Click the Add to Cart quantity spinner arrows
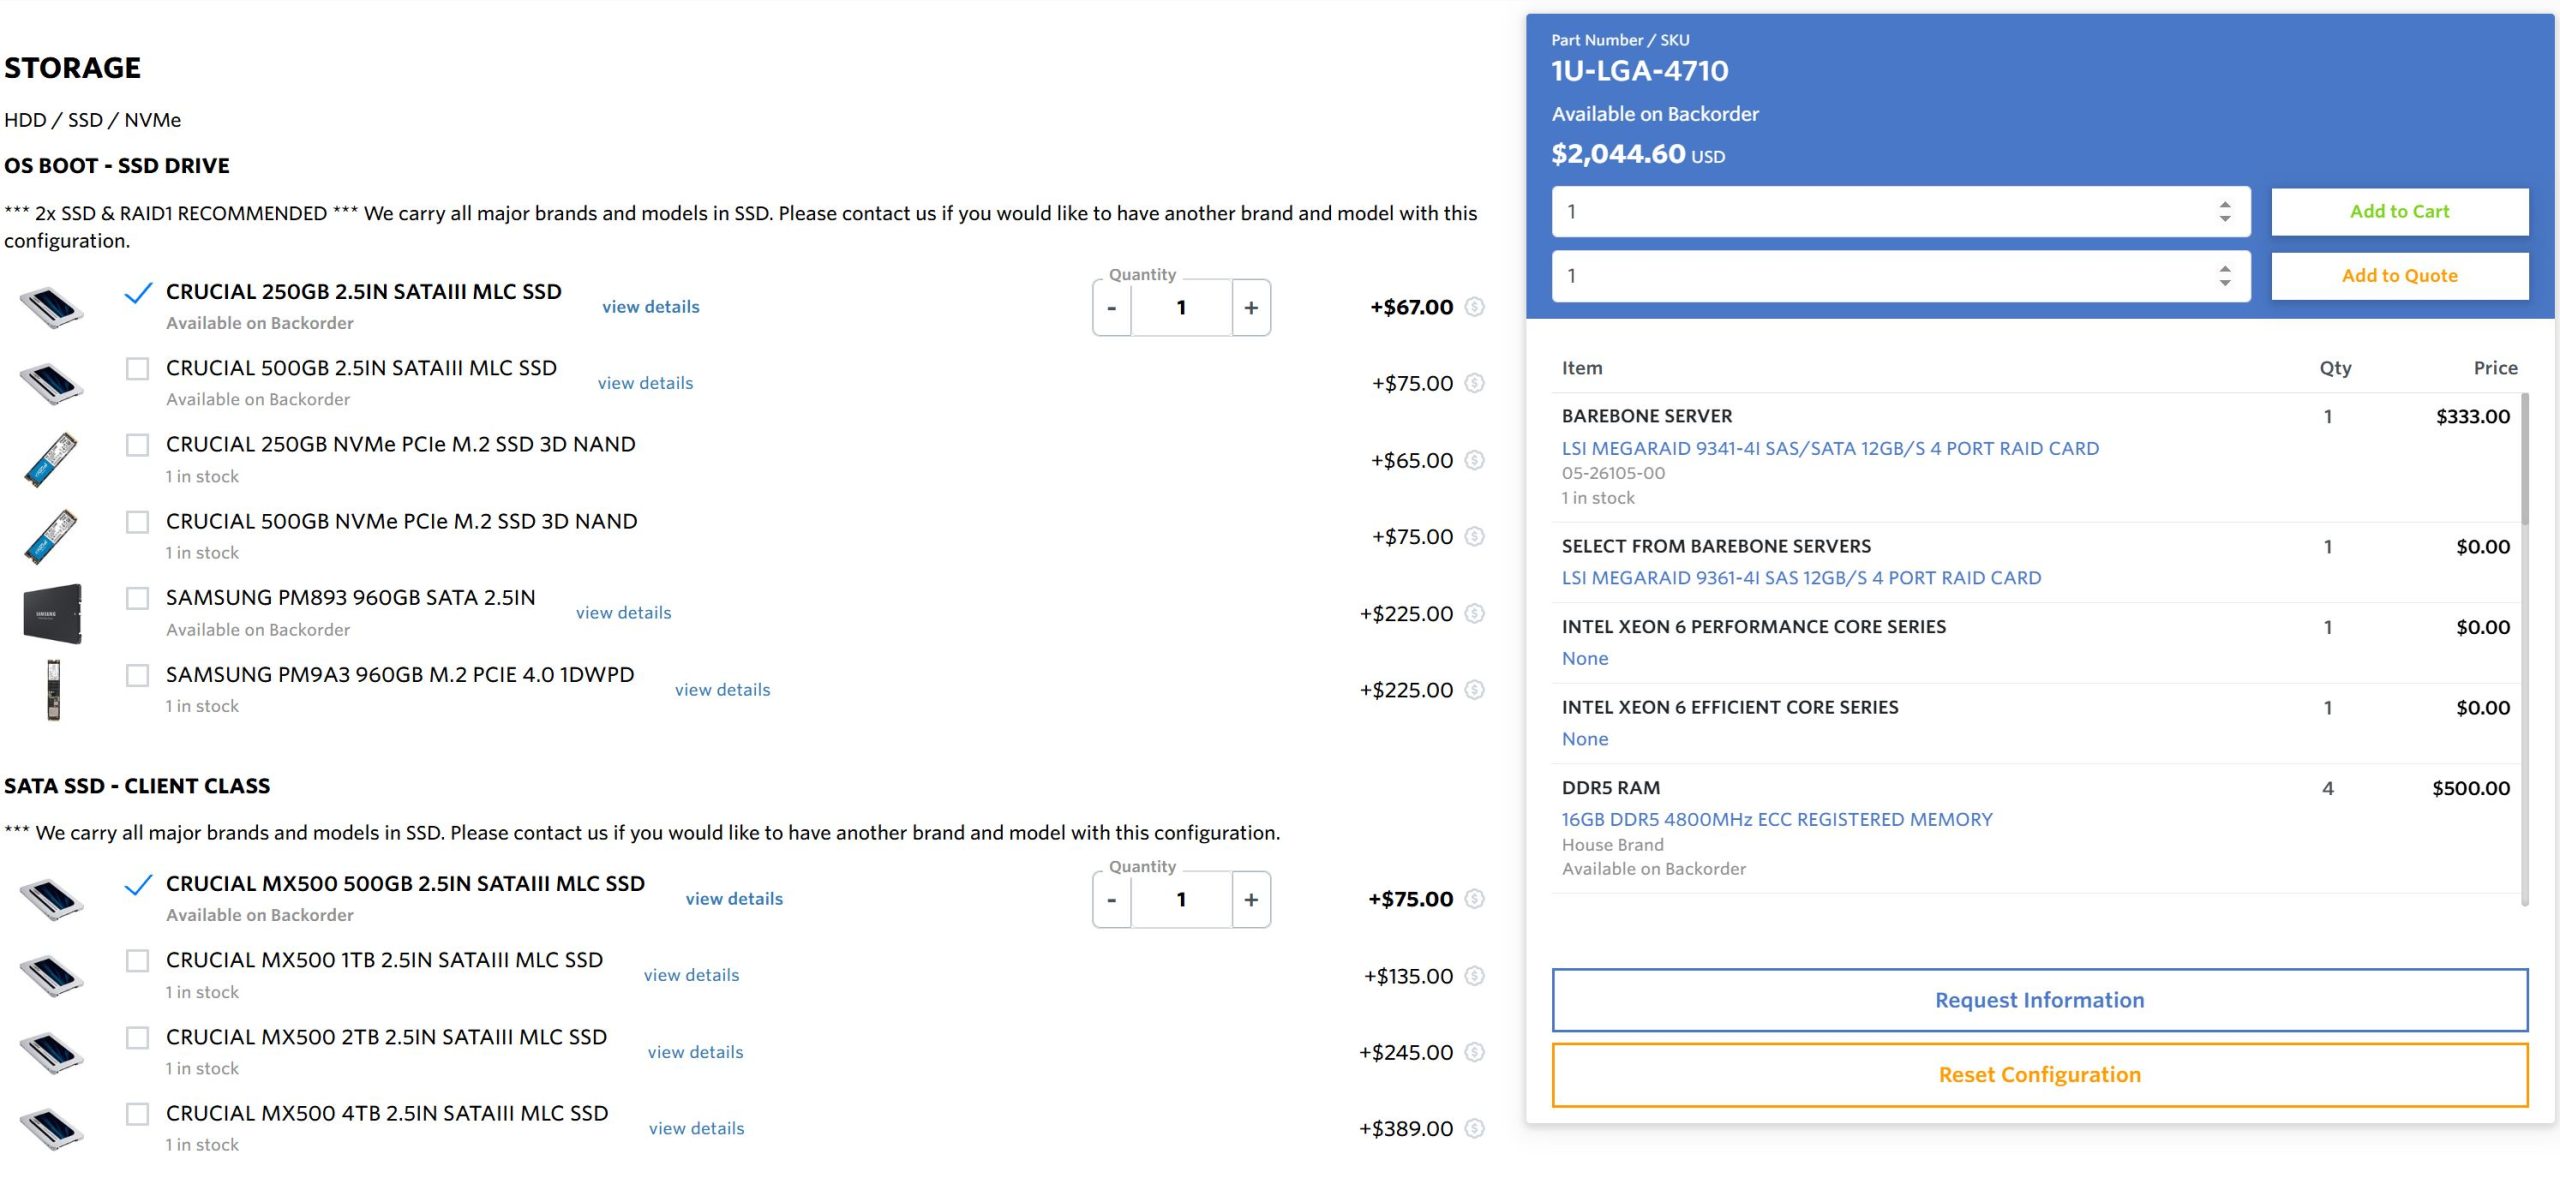Image resolution: width=2560 pixels, height=1202 pixels. [2224, 211]
